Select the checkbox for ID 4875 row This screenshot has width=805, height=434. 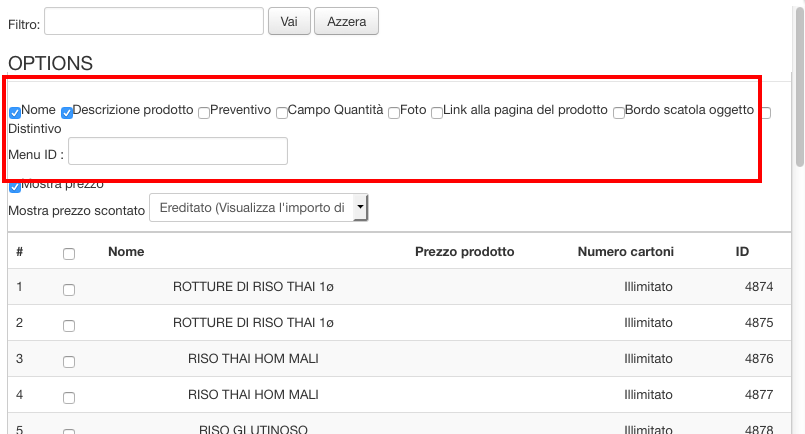(69, 325)
